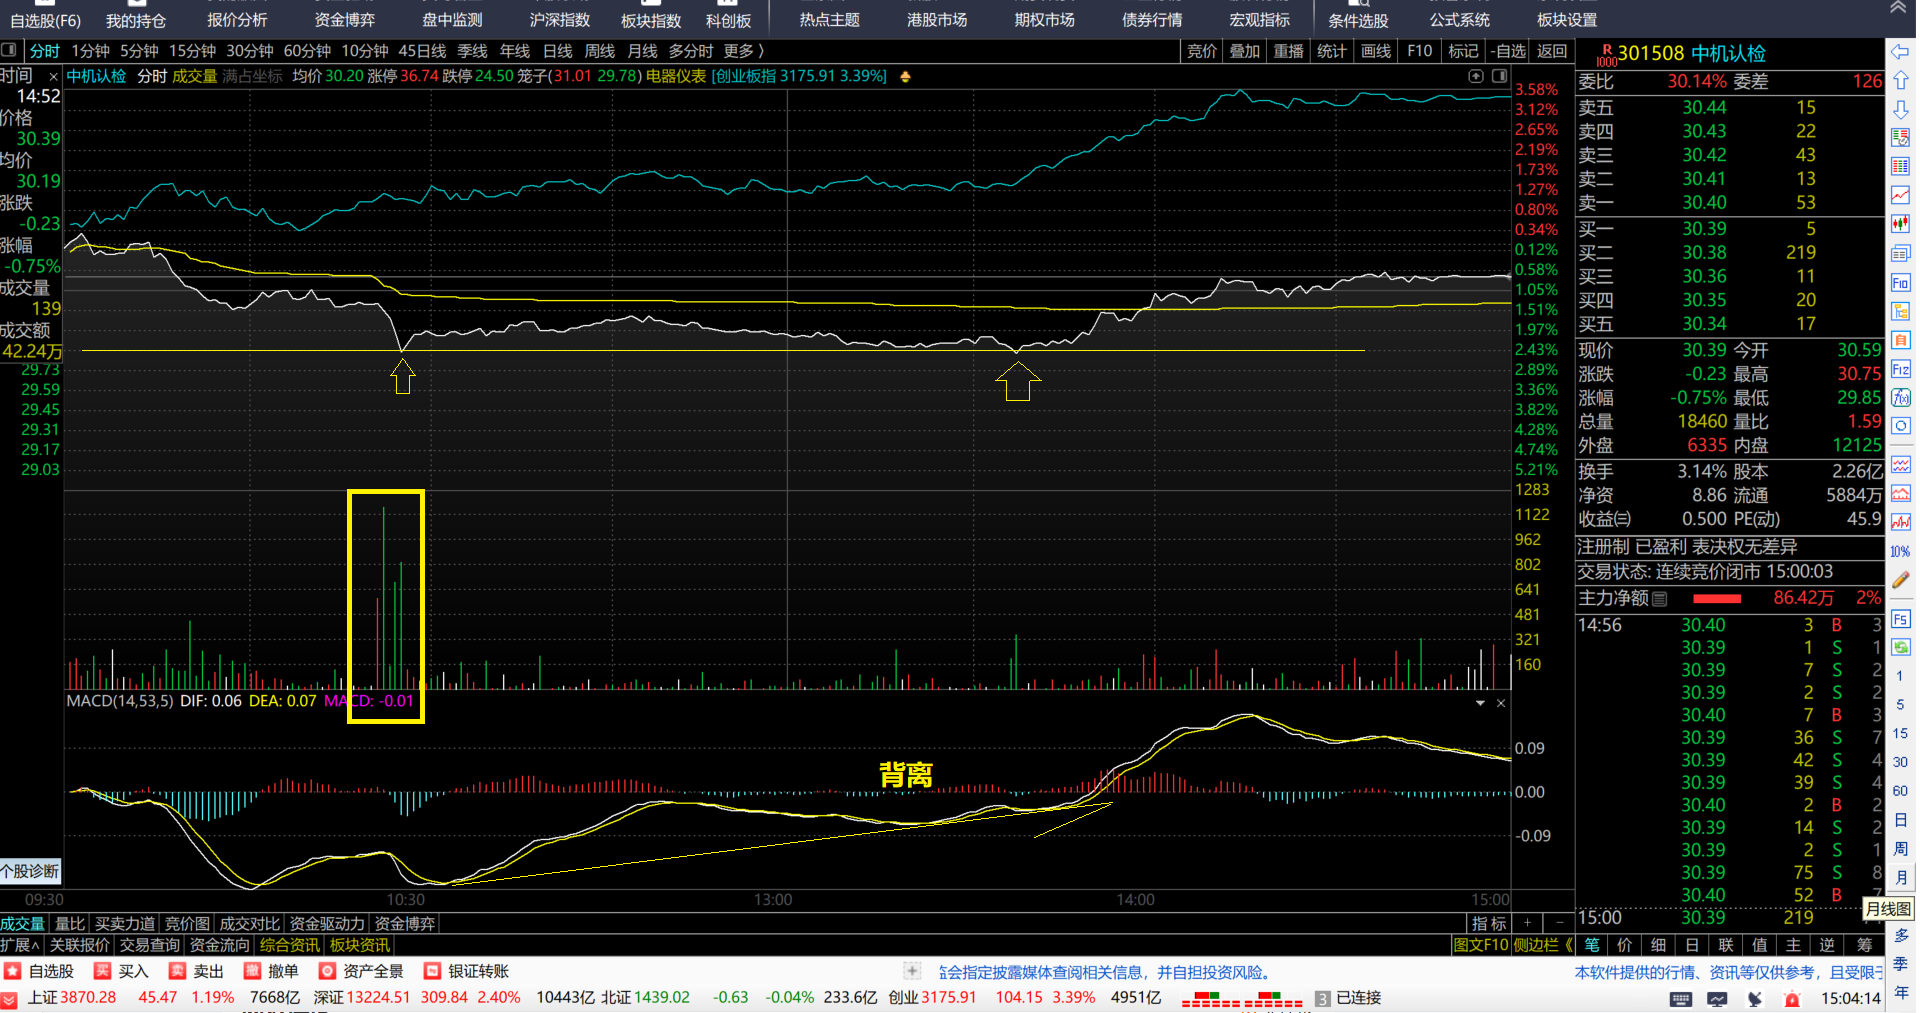Image resolution: width=1920 pixels, height=1013 pixels.
Task: Click the 图文F10 button
Action: point(1480,945)
